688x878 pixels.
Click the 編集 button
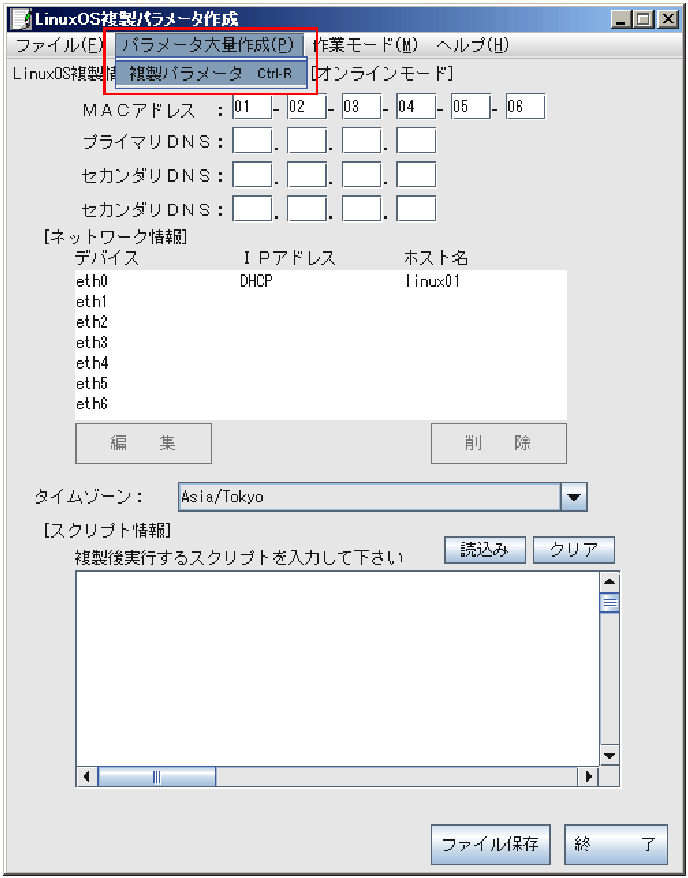[x=143, y=443]
